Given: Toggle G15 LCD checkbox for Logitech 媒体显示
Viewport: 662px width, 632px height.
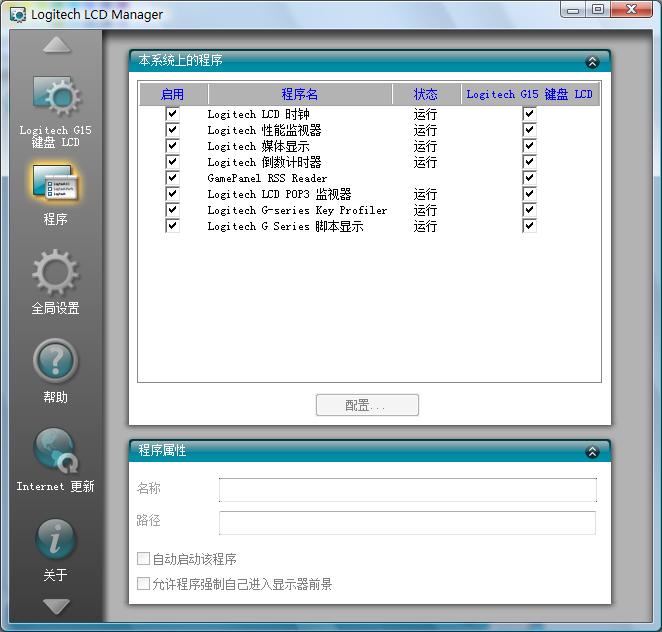Looking at the screenshot, I should [529, 146].
